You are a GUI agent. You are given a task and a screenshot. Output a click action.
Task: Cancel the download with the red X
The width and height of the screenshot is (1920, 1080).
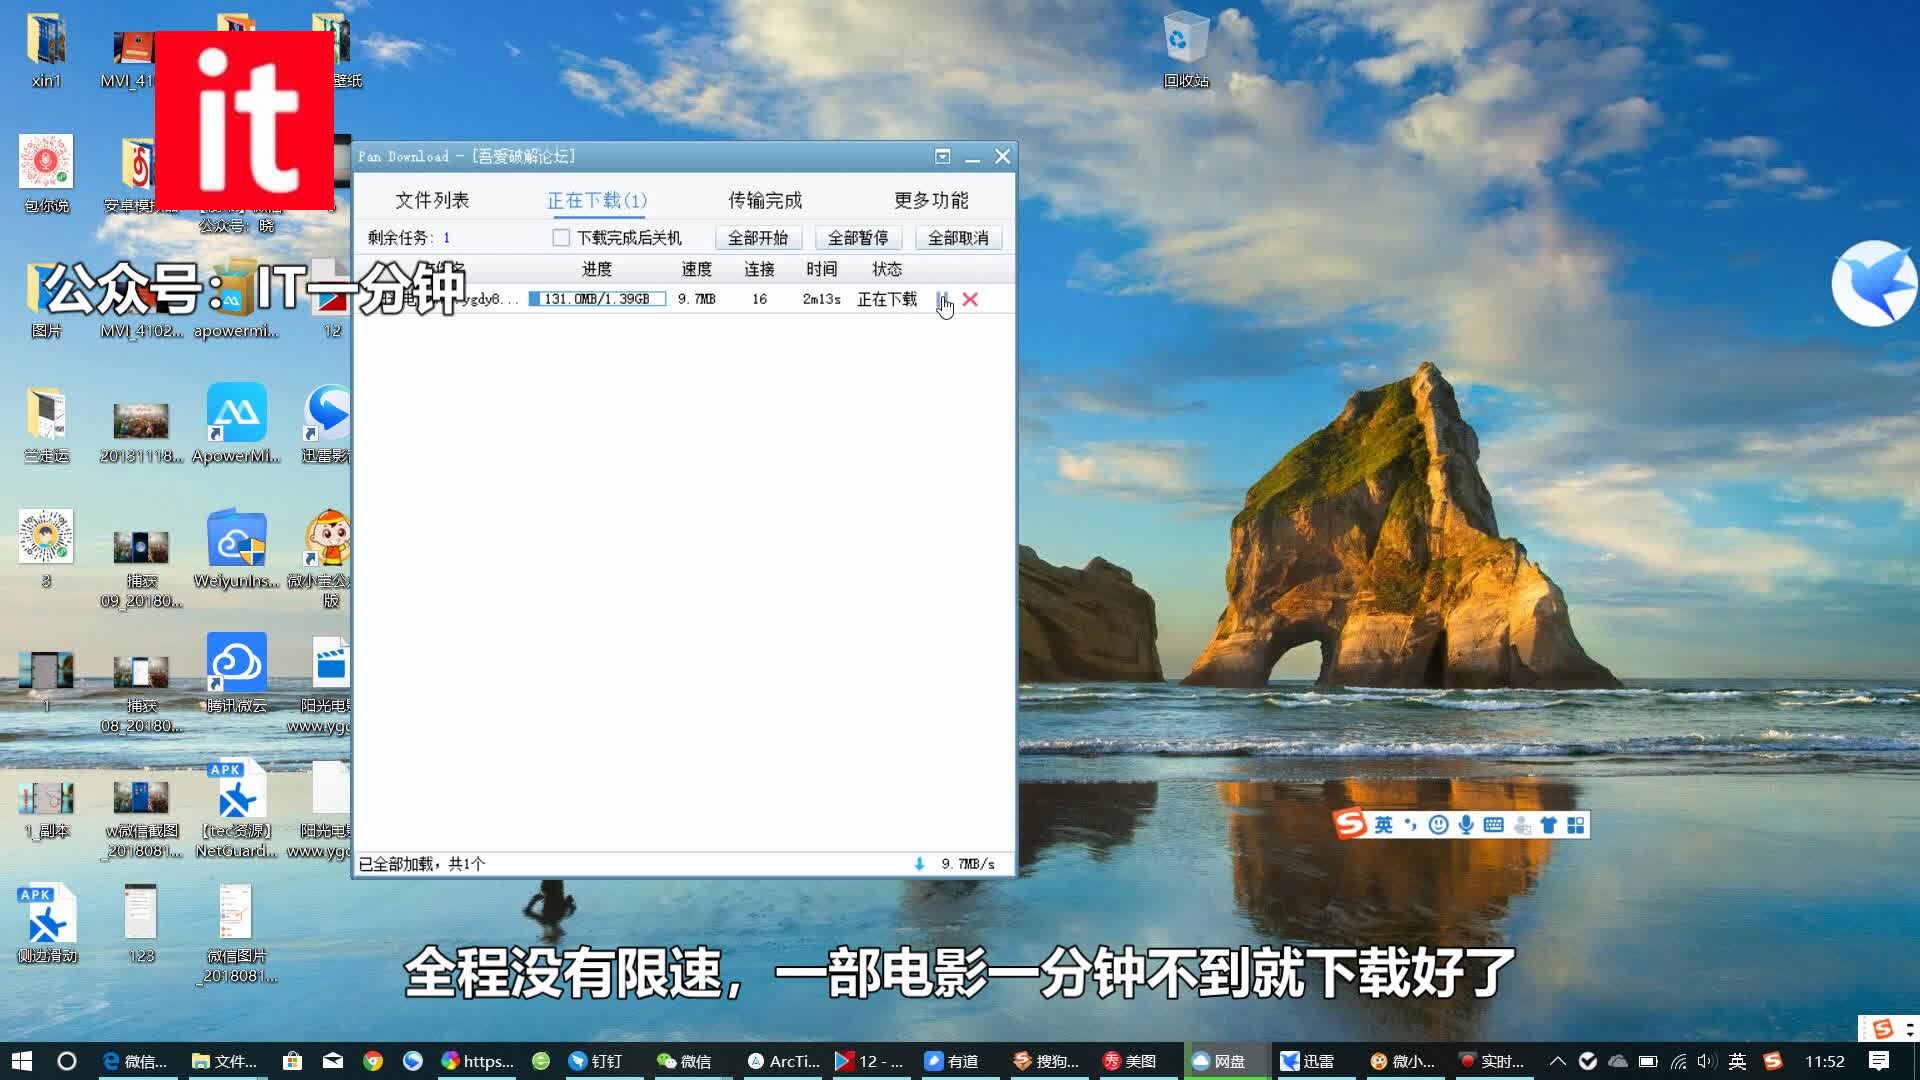tap(970, 299)
